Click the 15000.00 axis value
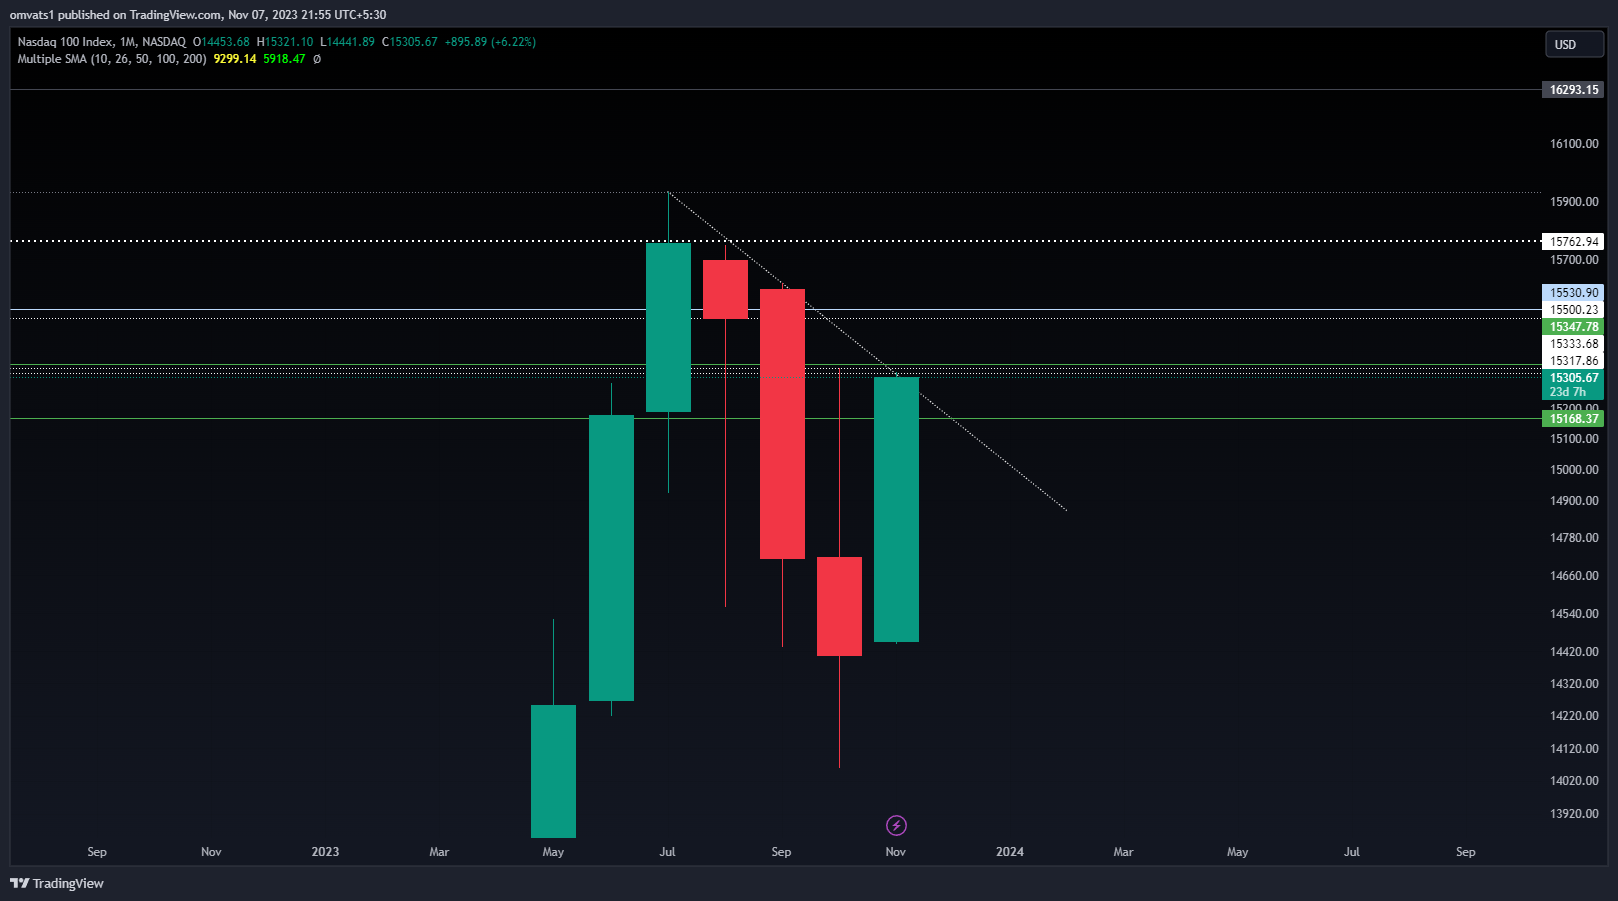This screenshot has width=1618, height=901. click(x=1574, y=470)
